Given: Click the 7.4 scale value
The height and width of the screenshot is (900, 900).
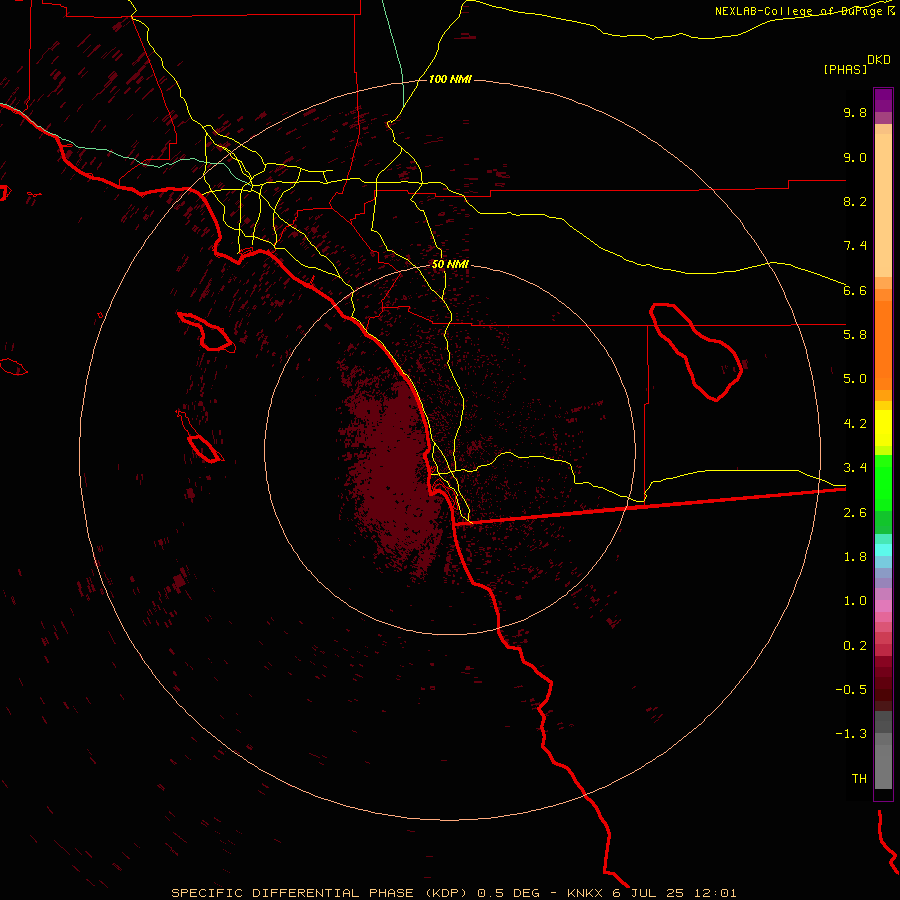Looking at the screenshot, I should point(855,246).
